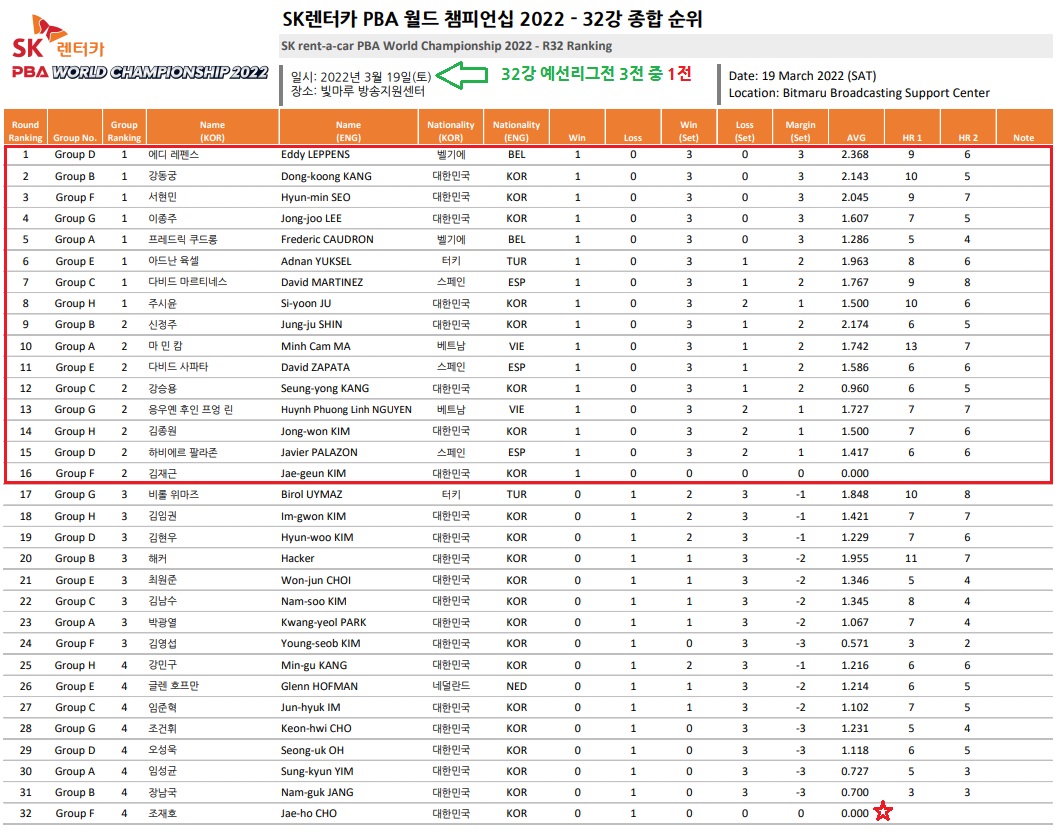This screenshot has width=1060, height=834.
Task: Click the nationality code 'NED'
Action: pos(516,686)
